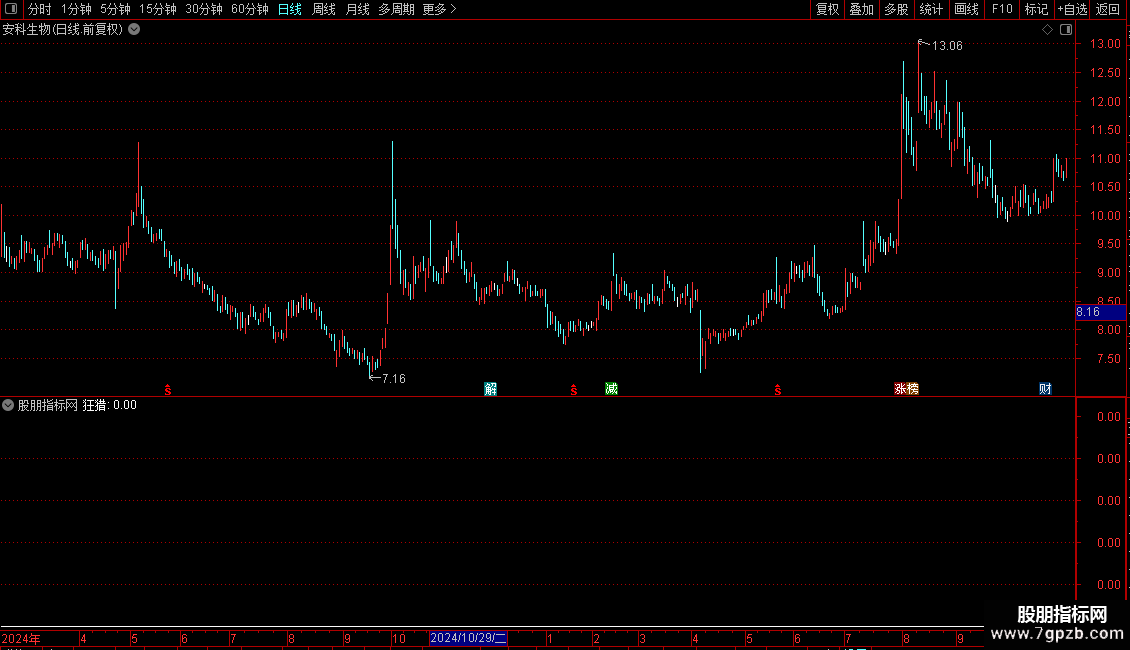The image size is (1130, 650).
Task: Click the blue 财 financial marker
Action: (1045, 389)
